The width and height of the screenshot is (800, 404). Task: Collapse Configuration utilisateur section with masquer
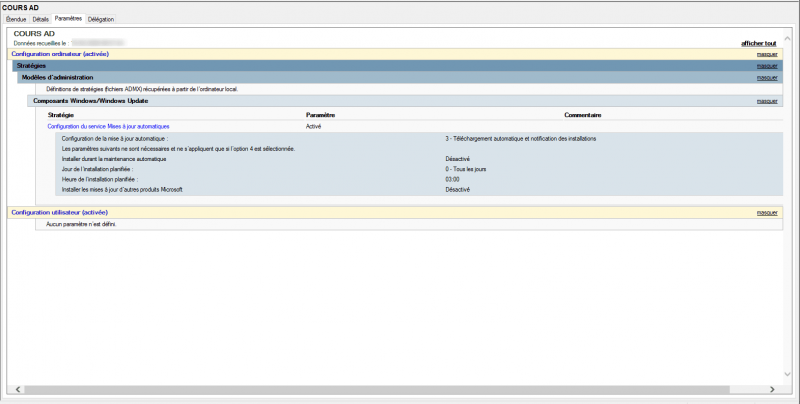click(767, 213)
